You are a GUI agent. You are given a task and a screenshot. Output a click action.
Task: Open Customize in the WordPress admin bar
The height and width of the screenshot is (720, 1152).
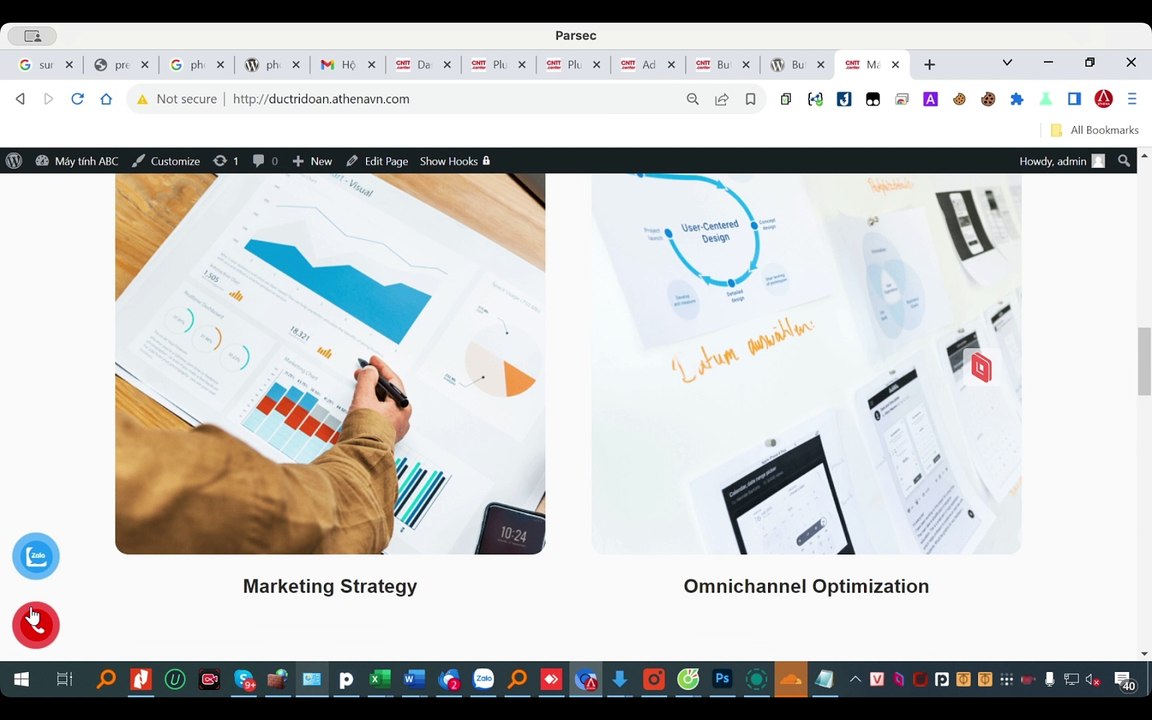(x=166, y=161)
